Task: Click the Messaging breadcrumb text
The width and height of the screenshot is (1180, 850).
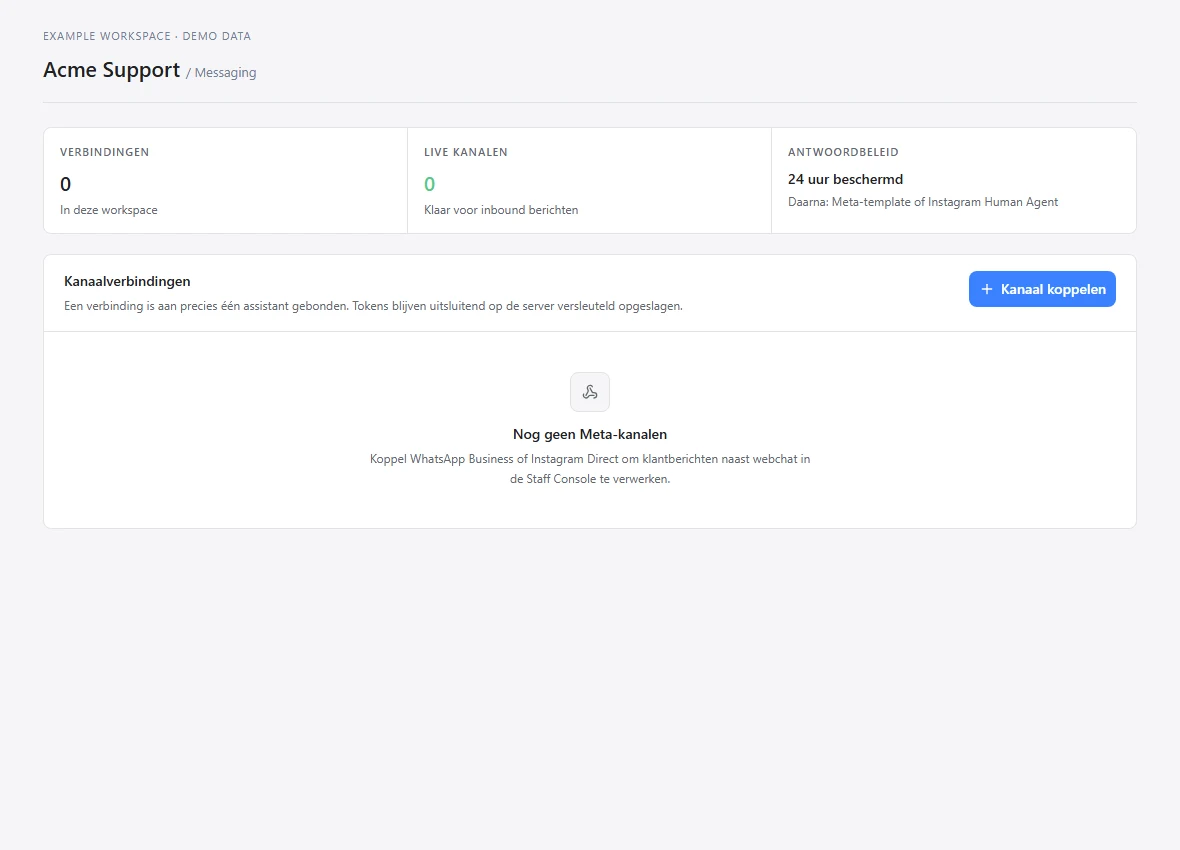Action: tap(225, 73)
